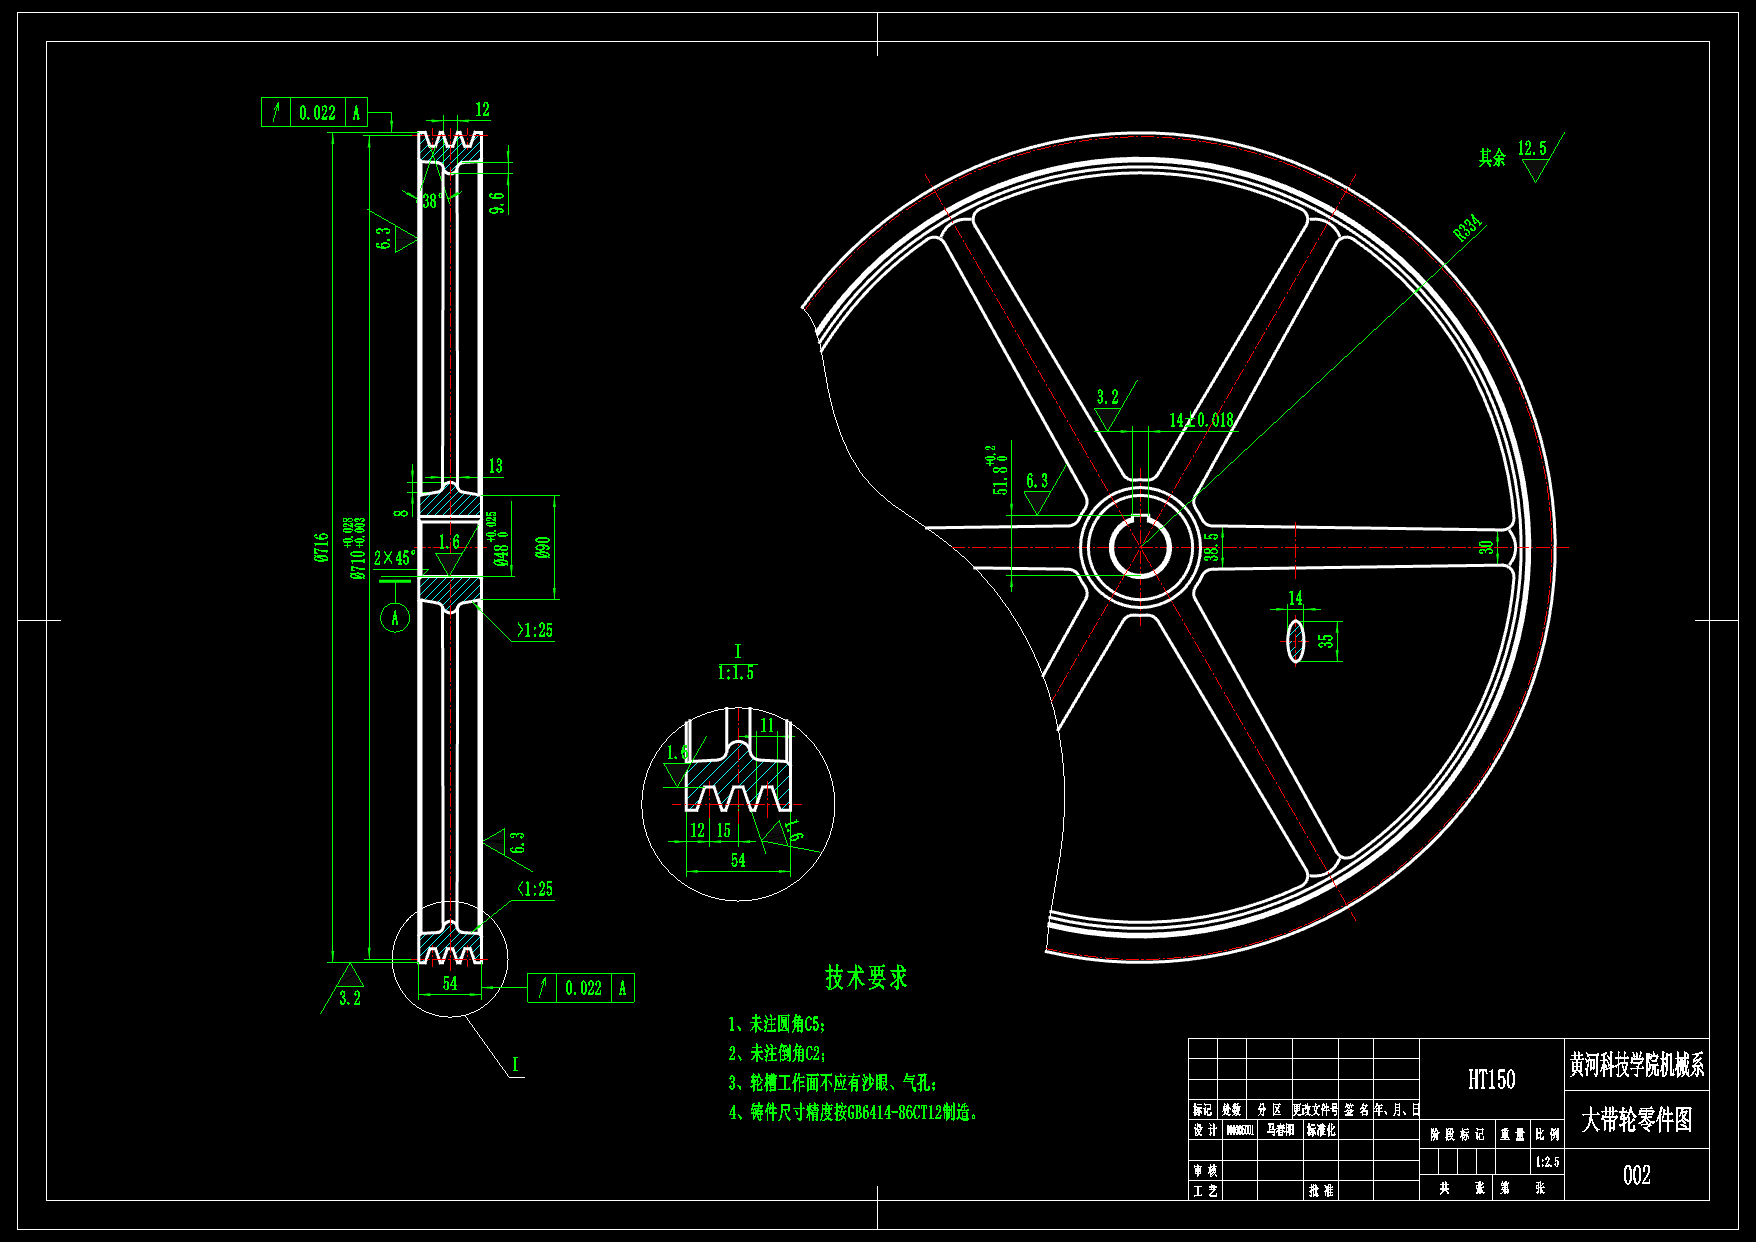Viewport: 1756px width, 1242px height.
Task: Select the "签名" column header
Action: point(1356,1110)
